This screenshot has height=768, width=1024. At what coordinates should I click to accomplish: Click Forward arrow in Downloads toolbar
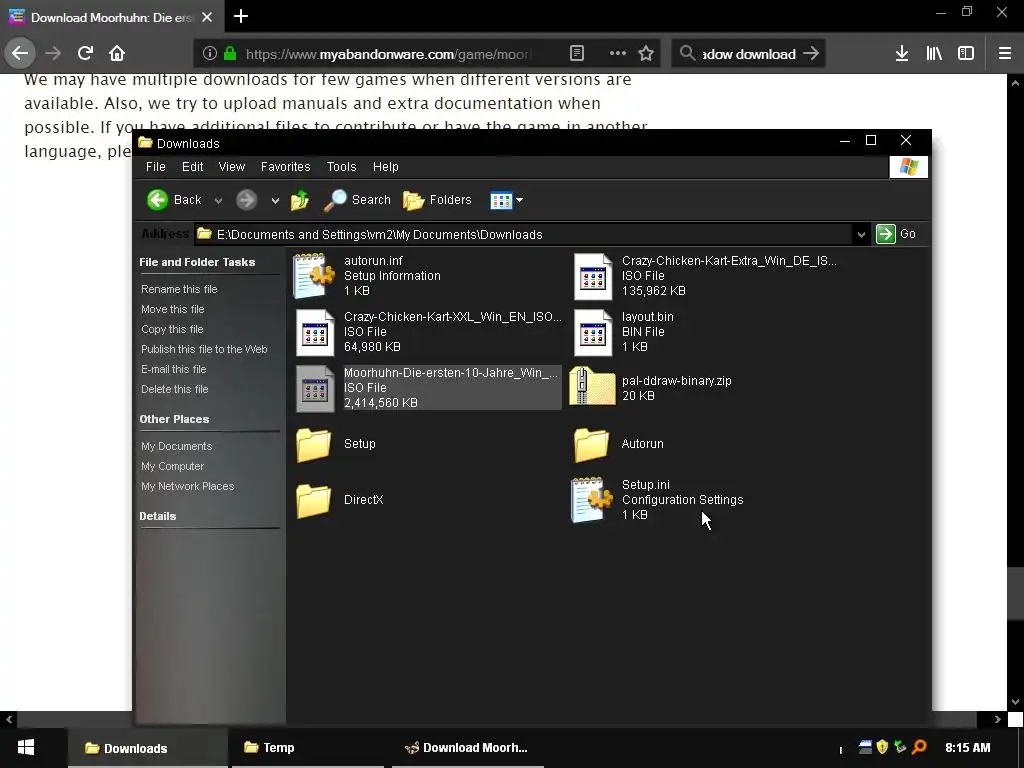click(246, 200)
